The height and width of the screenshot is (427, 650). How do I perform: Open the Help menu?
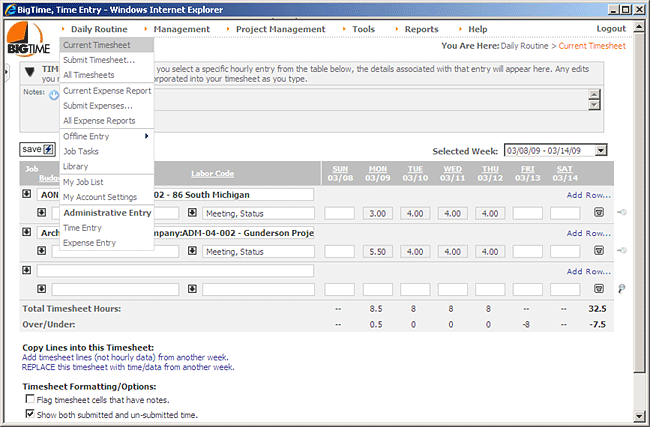[x=478, y=29]
